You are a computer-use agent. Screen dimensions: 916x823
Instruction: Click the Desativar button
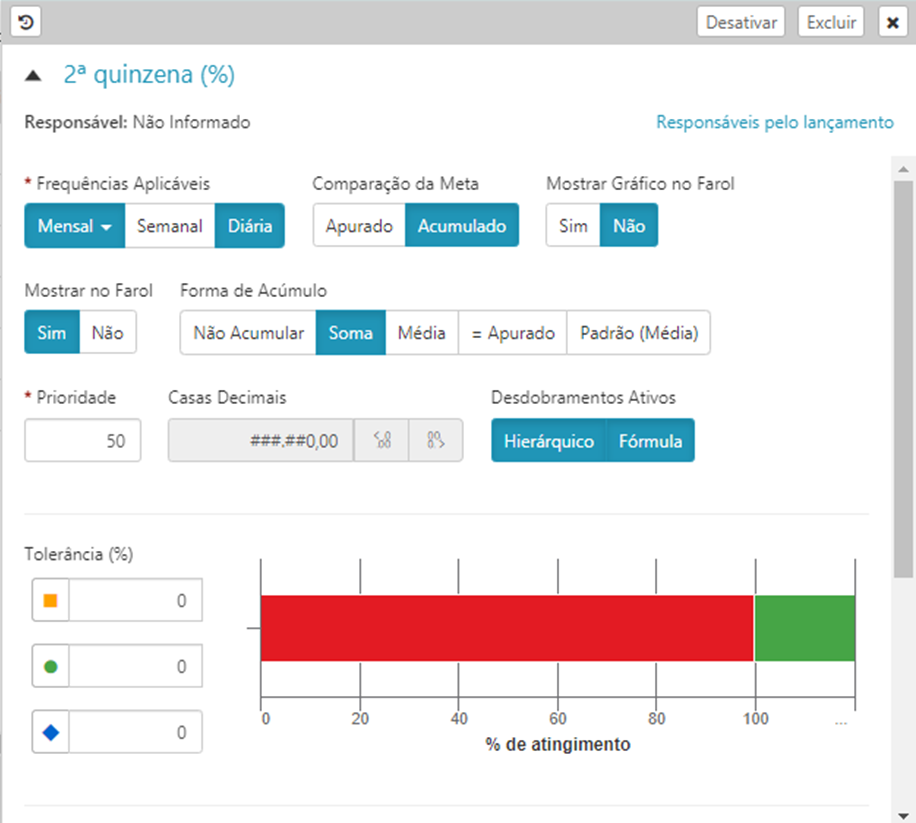(741, 22)
